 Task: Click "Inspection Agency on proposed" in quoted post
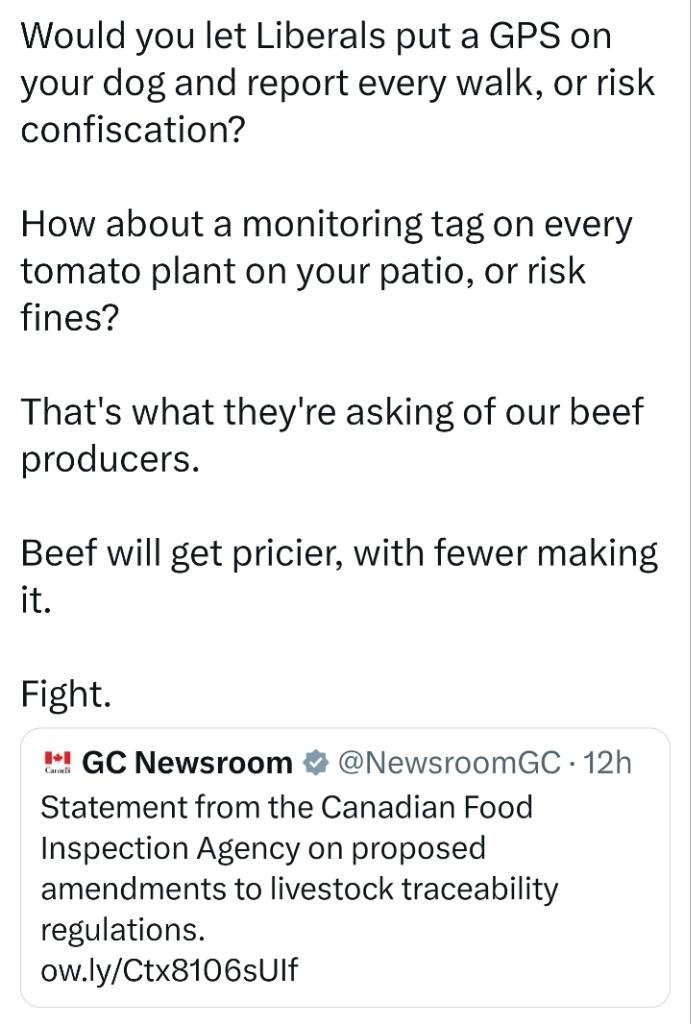(x=262, y=847)
